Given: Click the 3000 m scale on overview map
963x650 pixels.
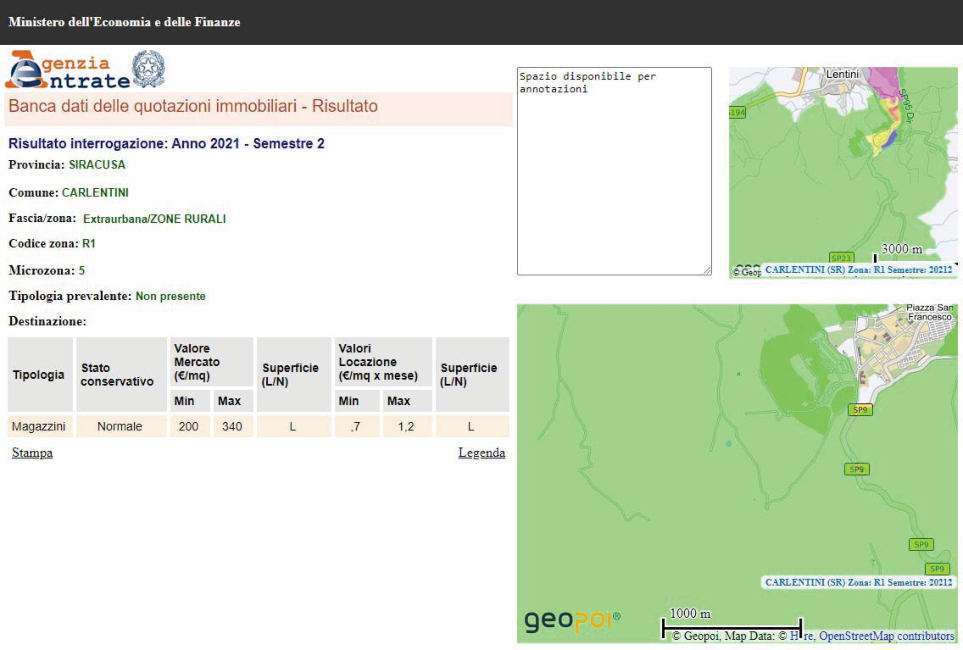Looking at the screenshot, I should (x=900, y=248).
